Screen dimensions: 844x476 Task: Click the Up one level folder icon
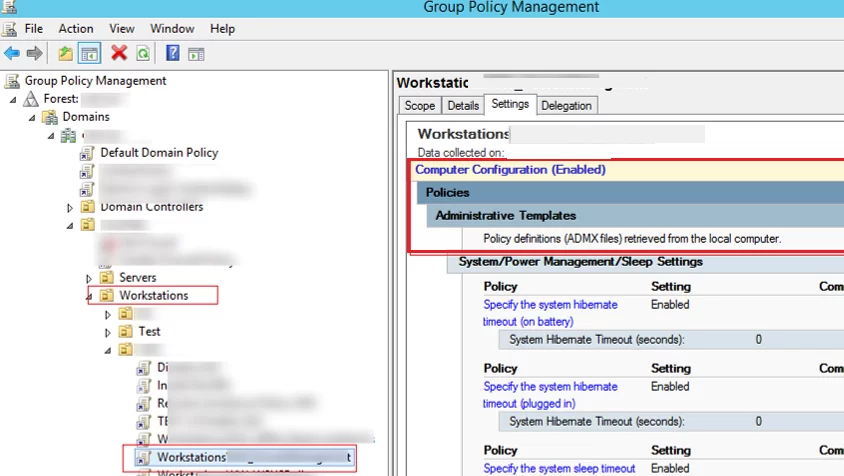click(x=66, y=53)
